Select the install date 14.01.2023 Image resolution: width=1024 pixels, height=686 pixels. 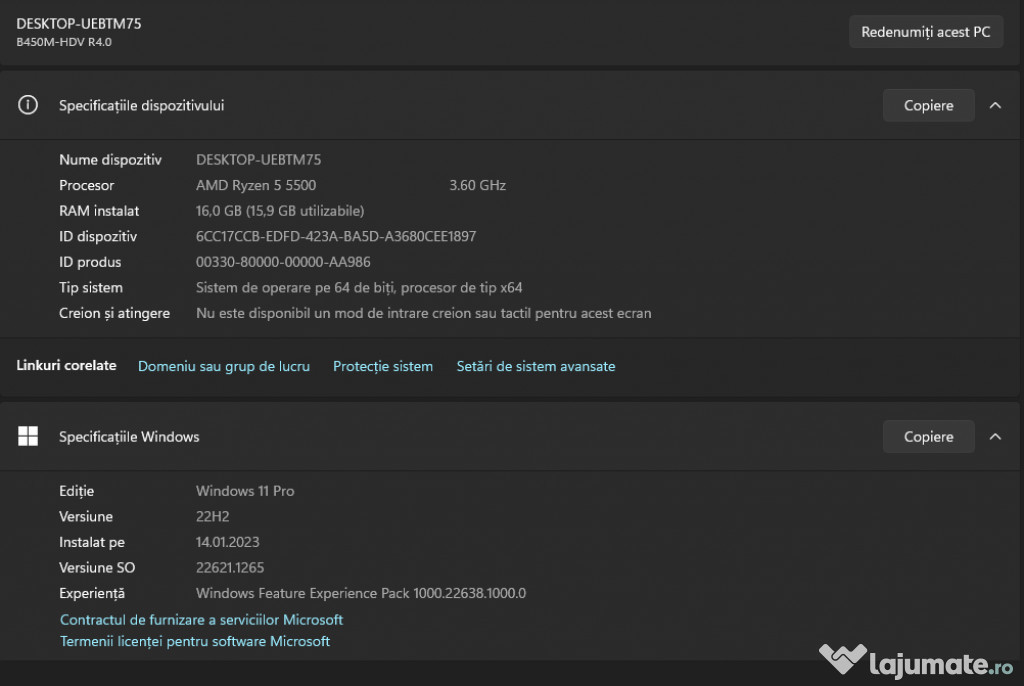pyautogui.click(x=227, y=542)
